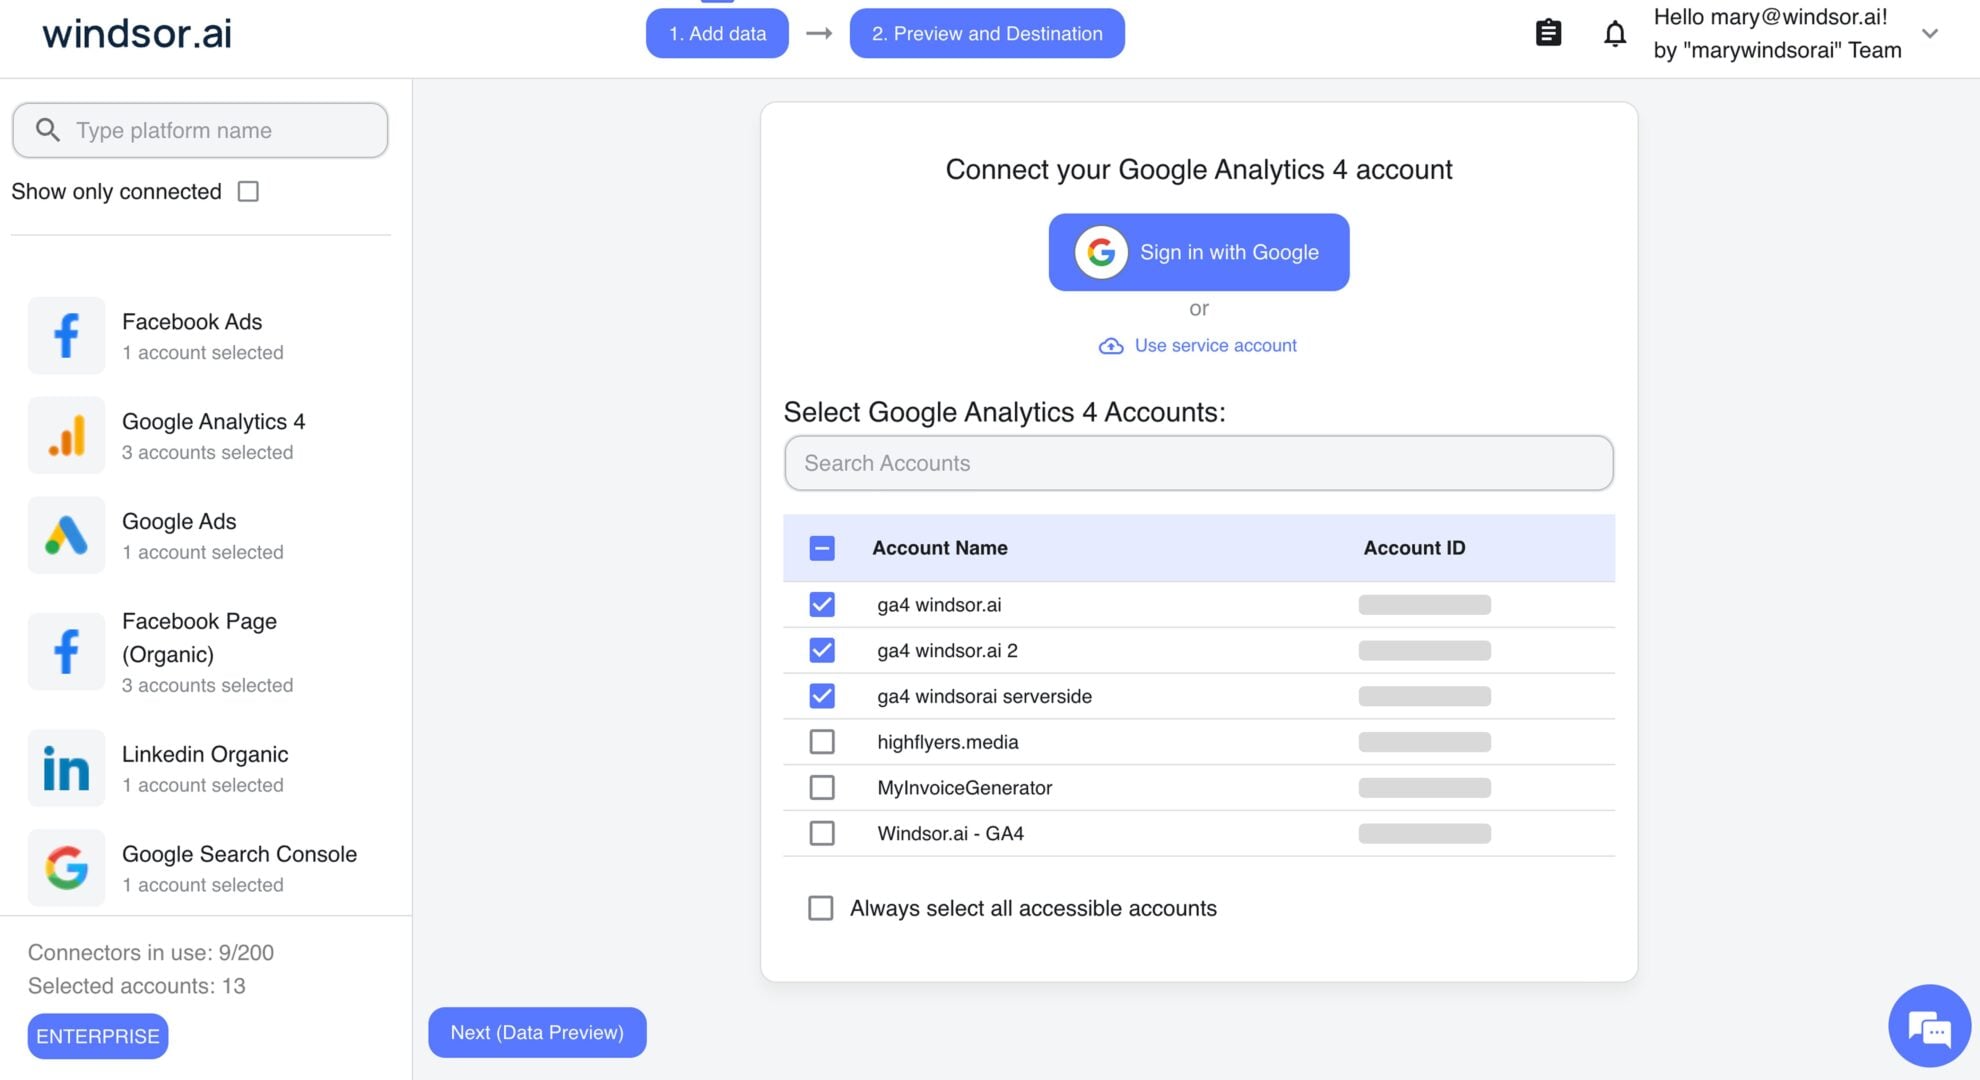Toggle the select-all accounts header checkbox
Viewport: 1980px width, 1080px height.
click(x=821, y=548)
